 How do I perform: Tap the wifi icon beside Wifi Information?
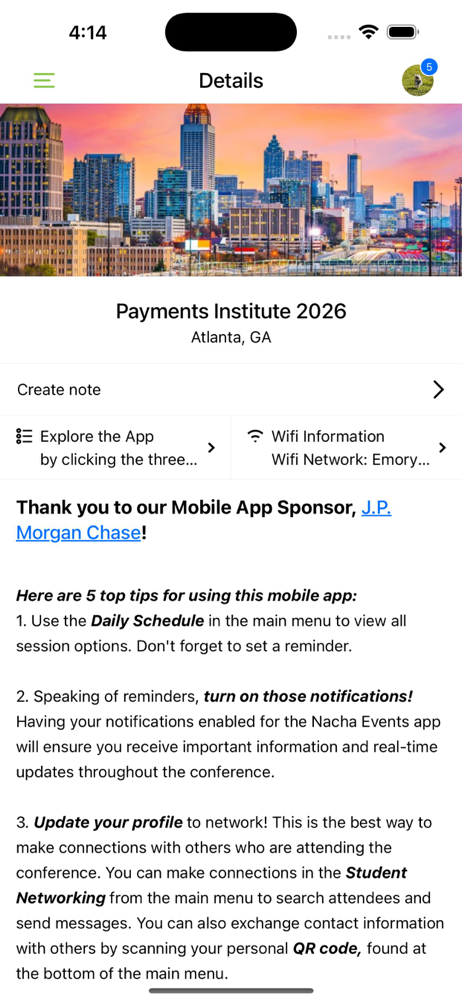coord(255,437)
